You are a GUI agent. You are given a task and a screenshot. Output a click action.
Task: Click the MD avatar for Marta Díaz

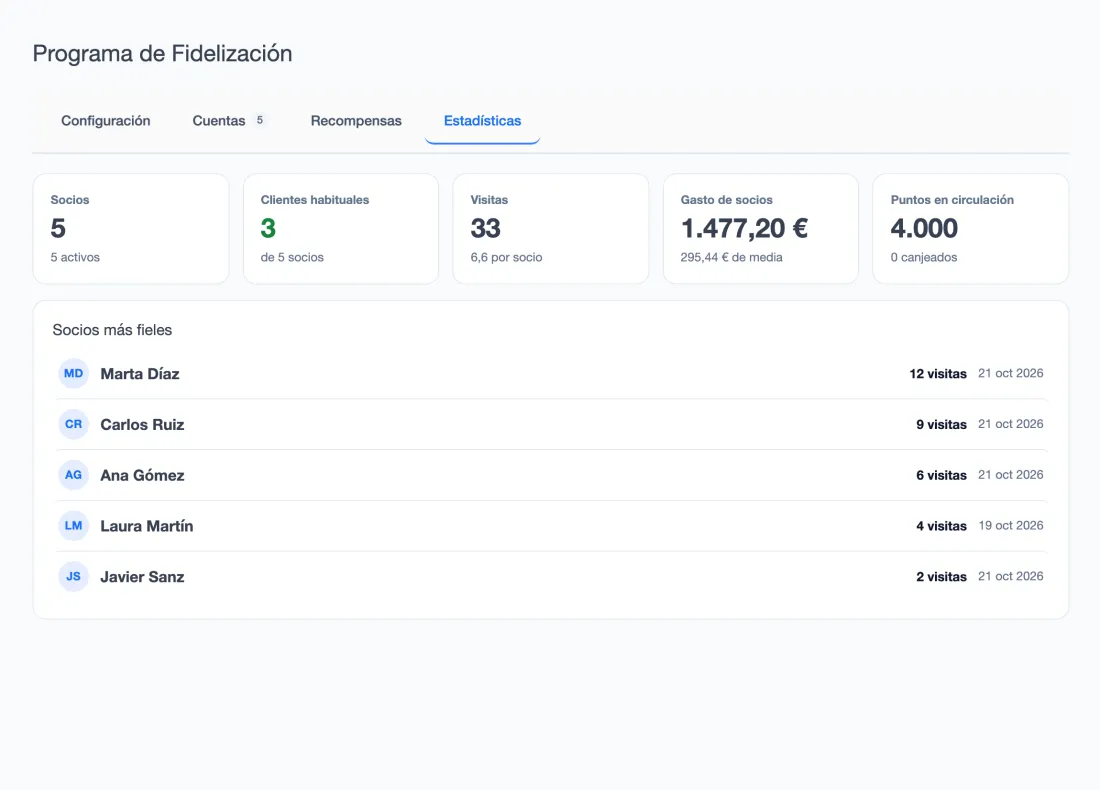(74, 373)
